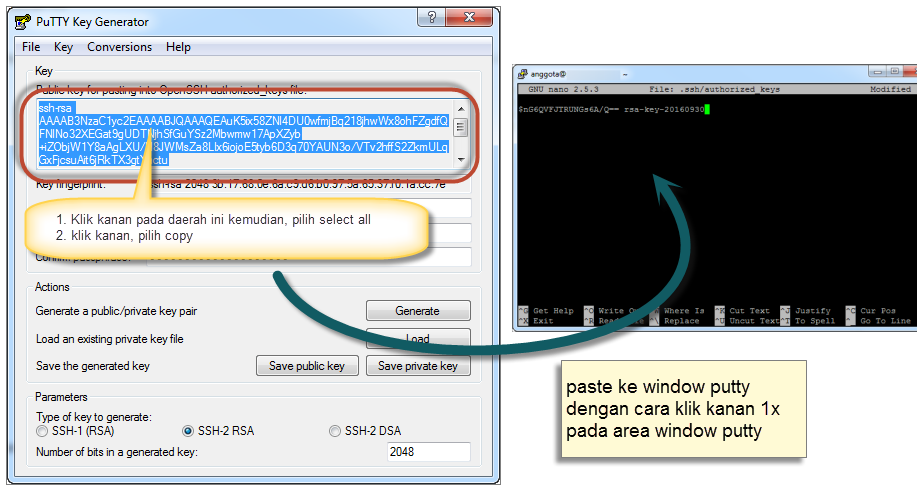Open the Key menu

click(x=64, y=47)
